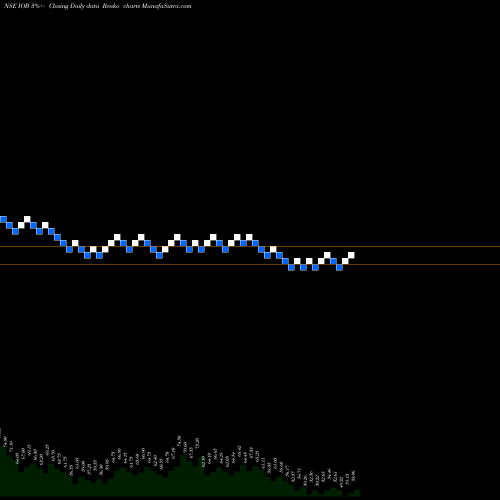Image resolution: width=500 pixels, height=500 pixels.
Task: Click the 'MunafaSutra.com' text in the header
Action: click(x=166, y=6)
